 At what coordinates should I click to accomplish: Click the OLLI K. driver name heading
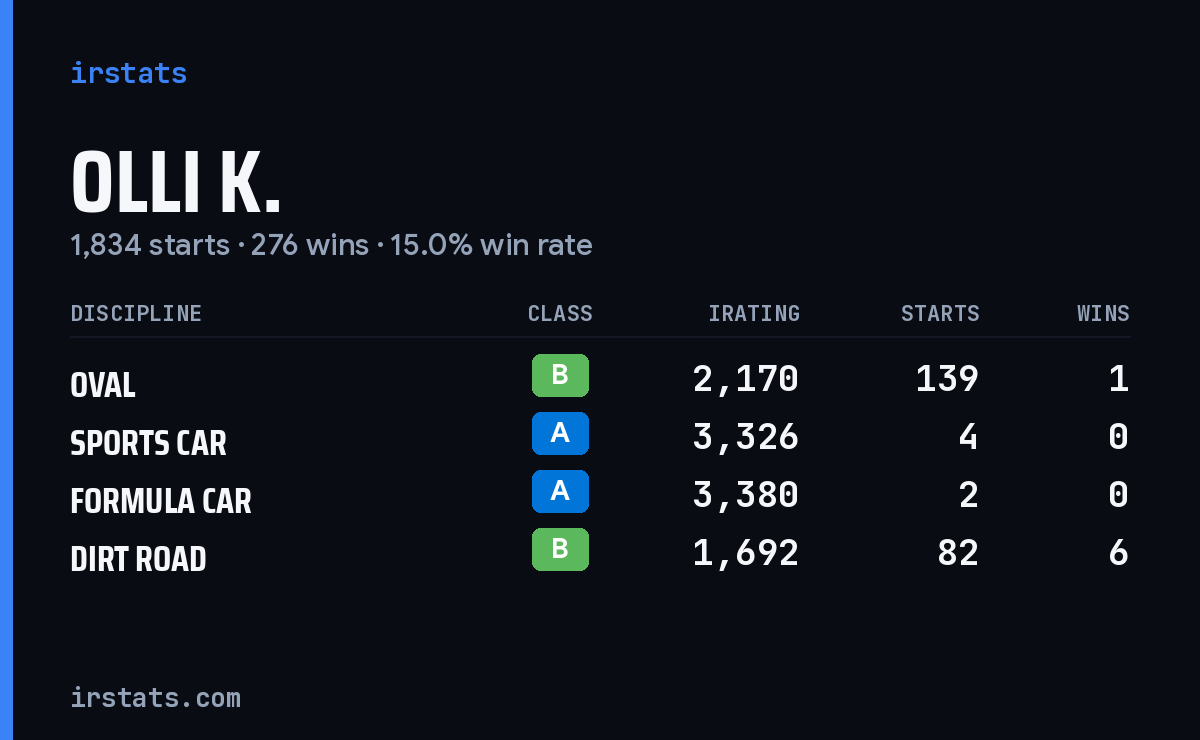176,182
